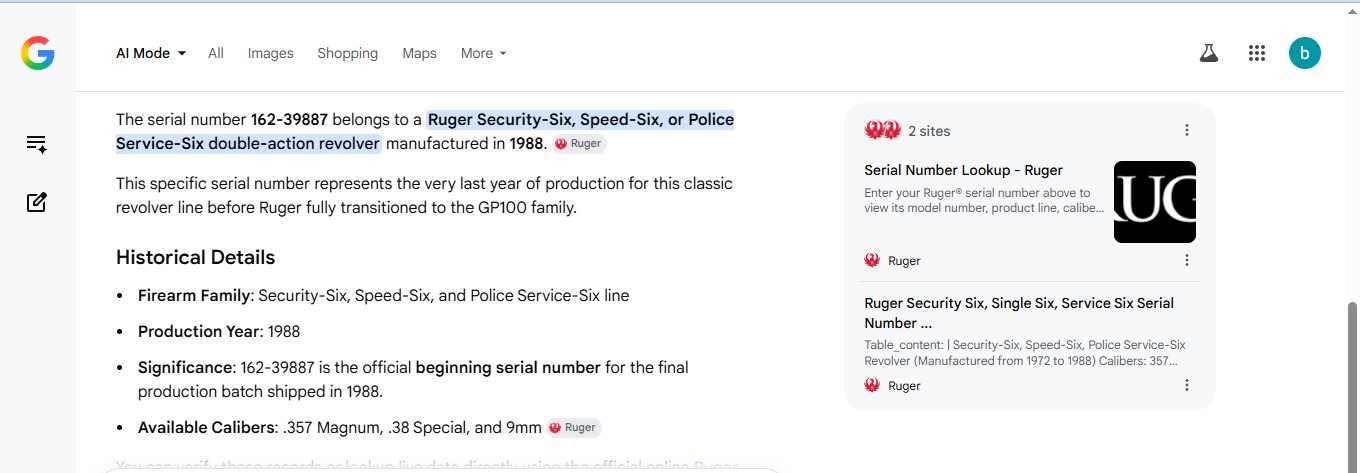Image resolution: width=1360 pixels, height=473 pixels.
Task: Click the Production Year: 1988 bullet
Action: (x=219, y=331)
